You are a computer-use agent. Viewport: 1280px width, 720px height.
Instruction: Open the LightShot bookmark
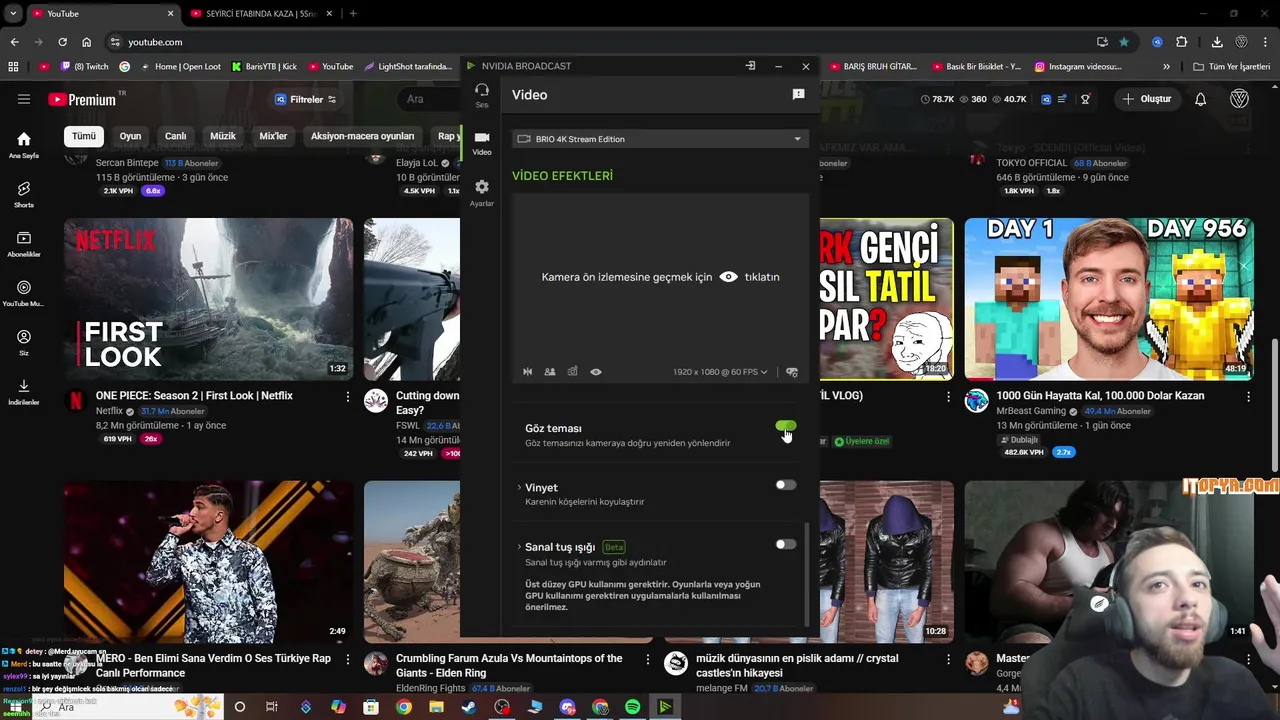pos(408,67)
